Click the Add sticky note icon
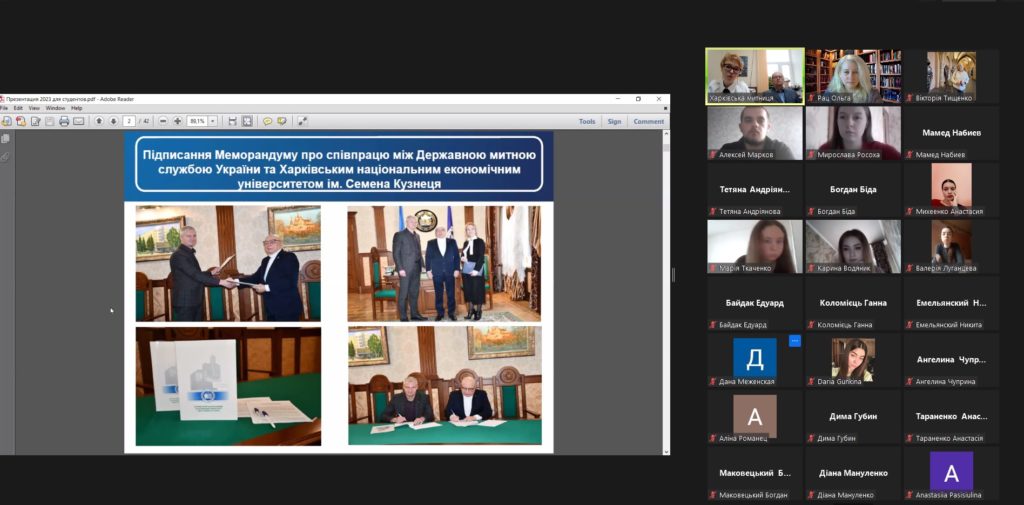 [x=268, y=121]
